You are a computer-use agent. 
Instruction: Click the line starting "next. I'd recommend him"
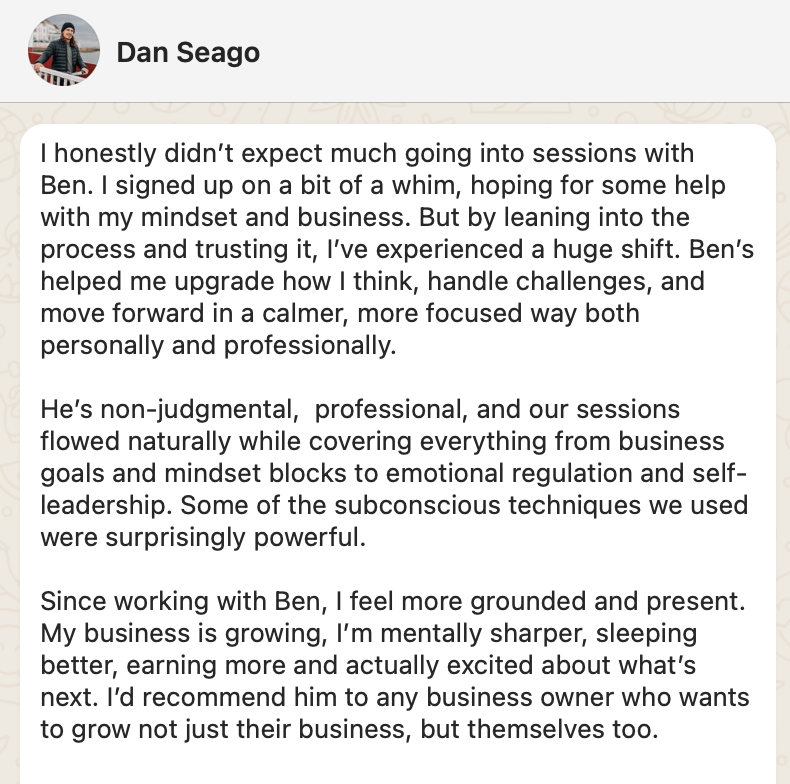coord(394,697)
